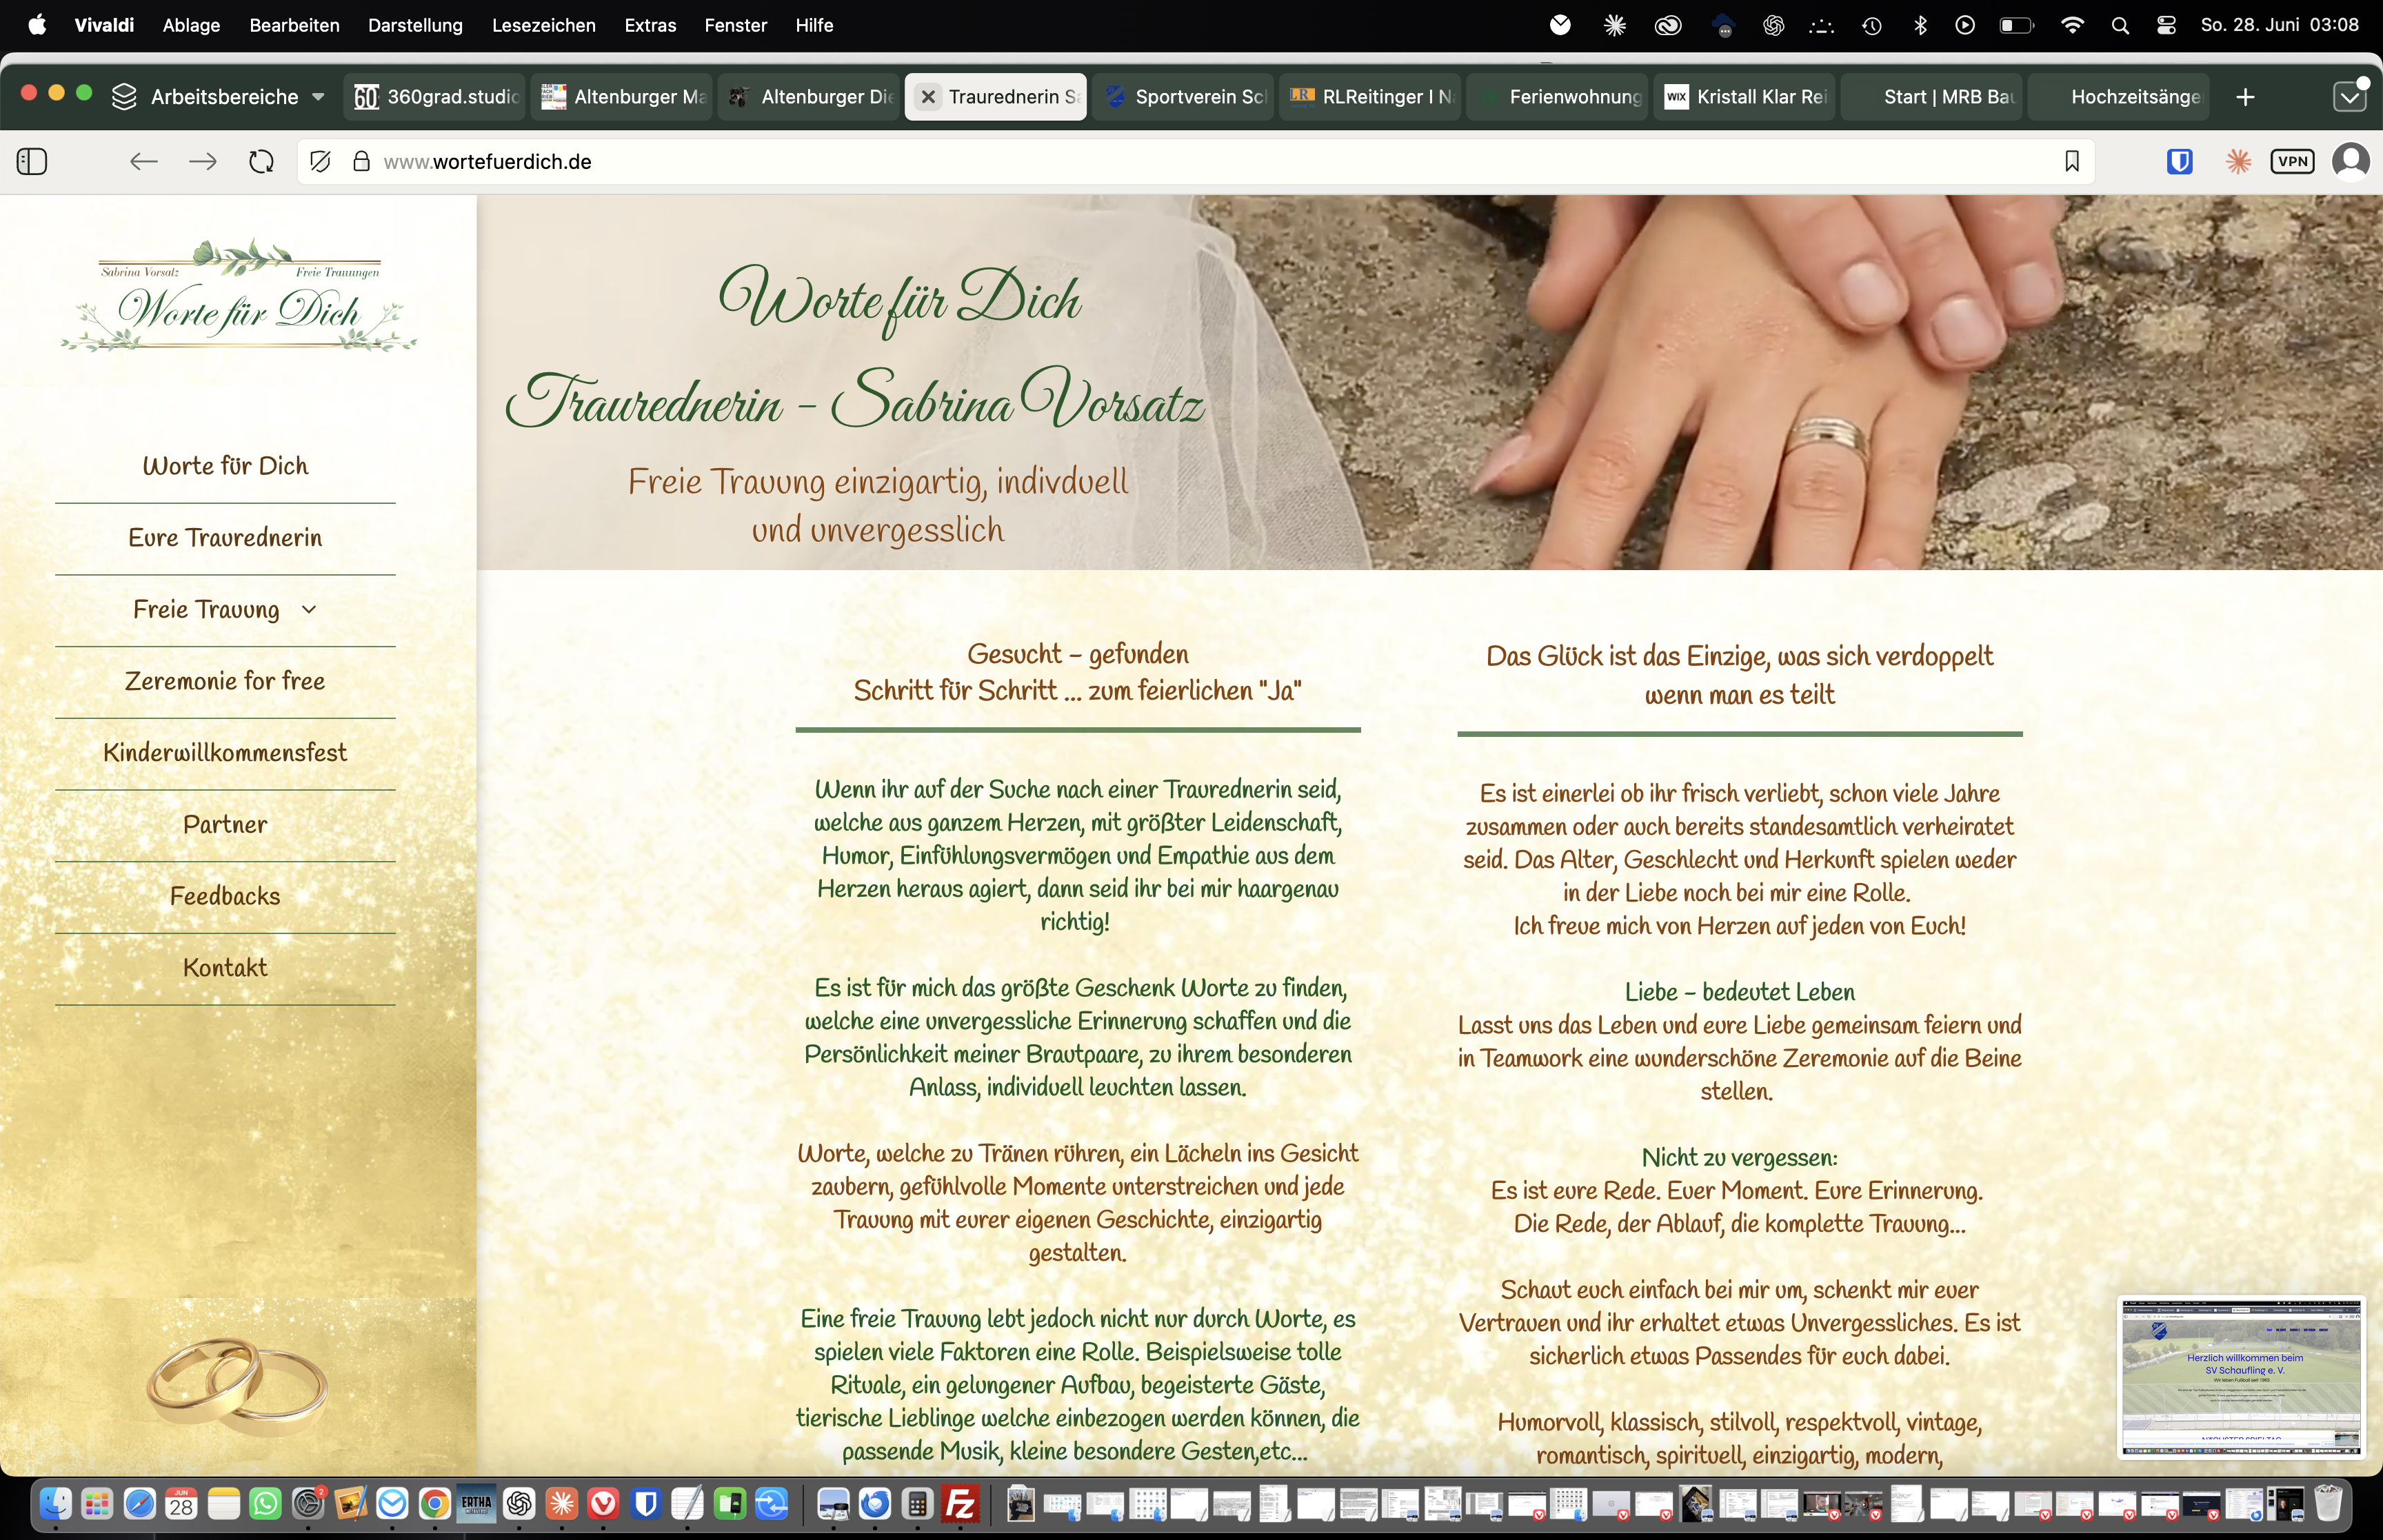This screenshot has width=2383, height=1540.
Task: Click the Worte für Dich site logo
Action: (x=239, y=296)
